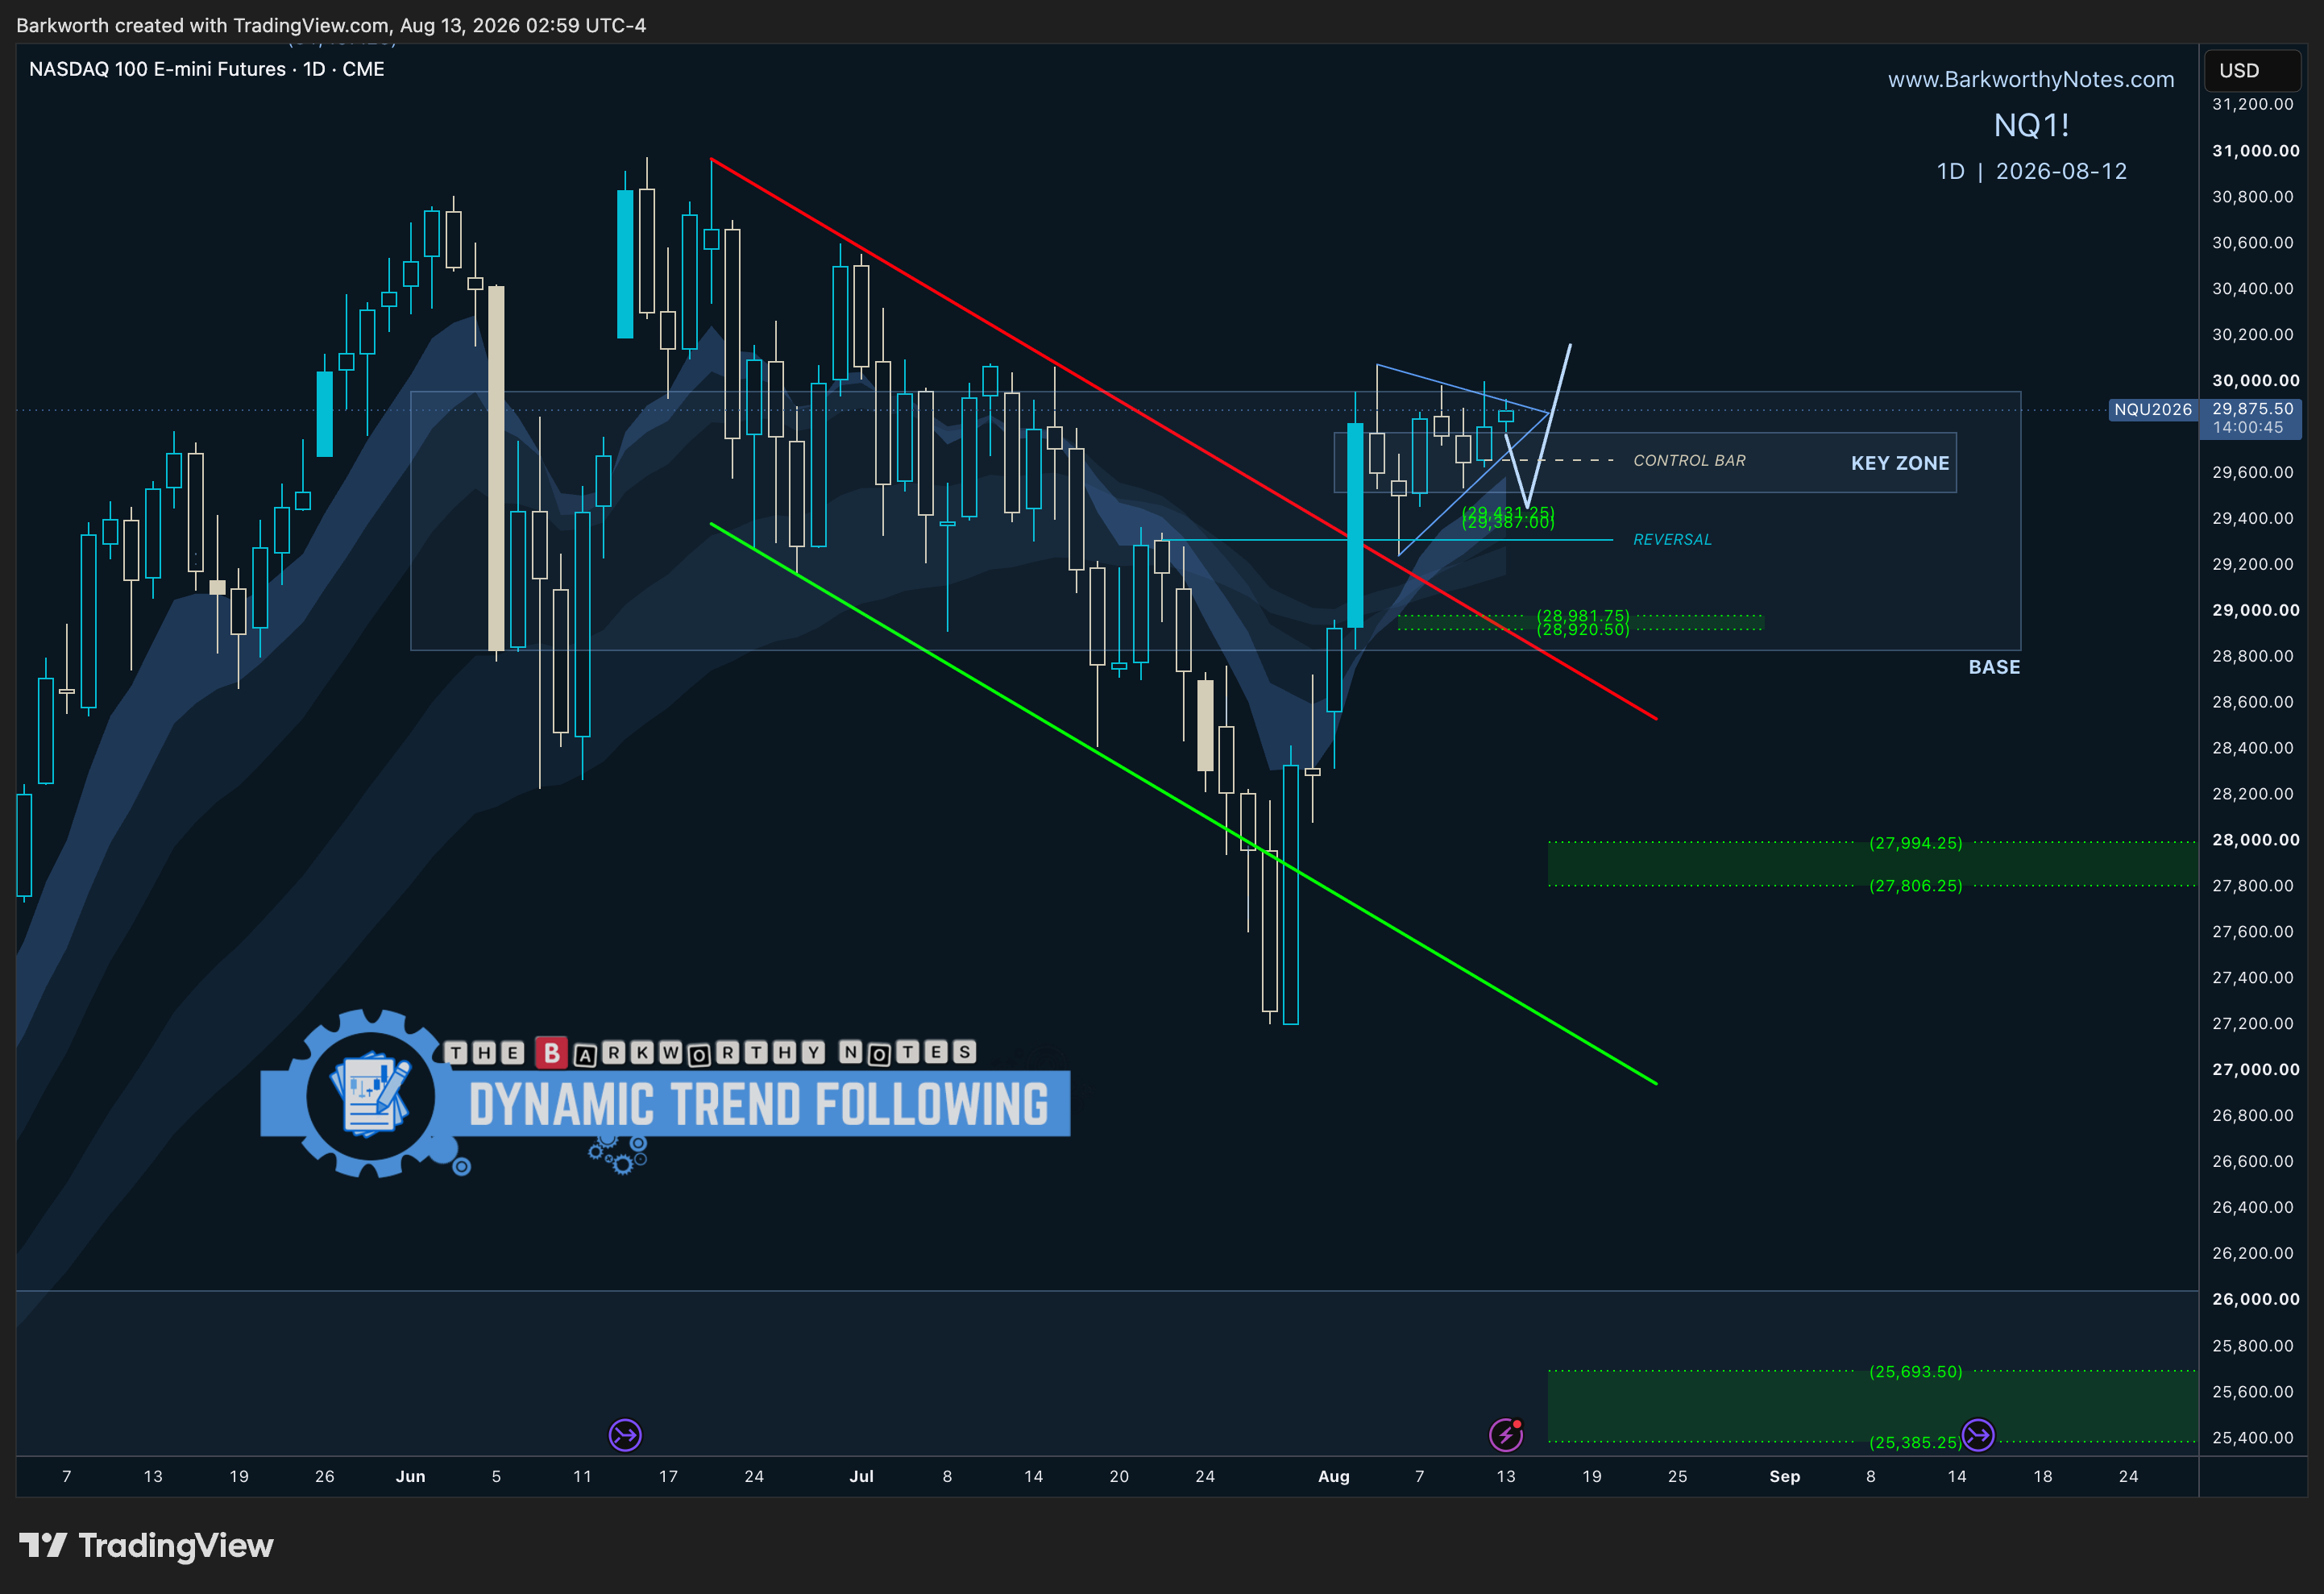The height and width of the screenshot is (1594, 2324).
Task: Click 25,400.00 on the price axis
Action: coord(2253,1437)
